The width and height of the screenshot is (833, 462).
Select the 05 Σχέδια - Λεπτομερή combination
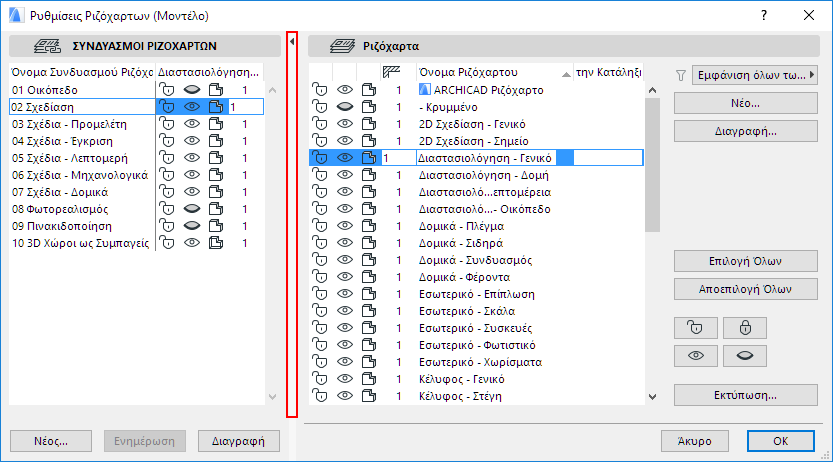pyautogui.click(x=78, y=158)
